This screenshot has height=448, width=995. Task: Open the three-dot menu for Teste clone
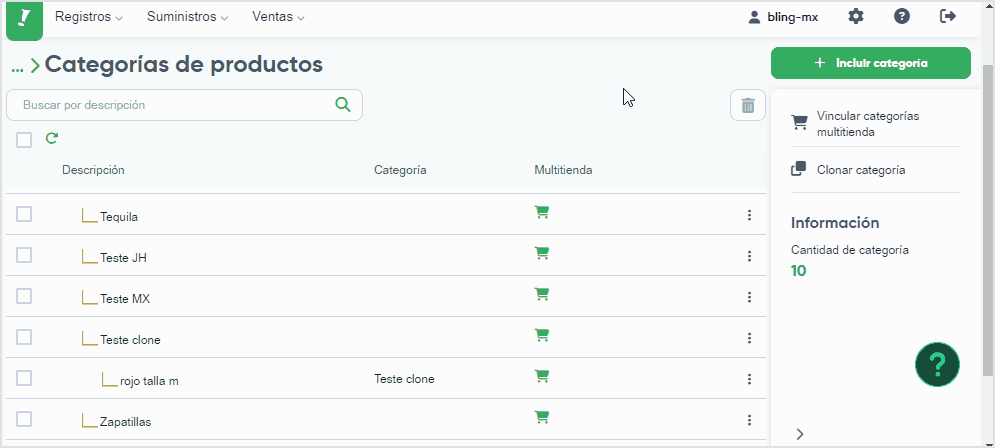[x=749, y=338]
